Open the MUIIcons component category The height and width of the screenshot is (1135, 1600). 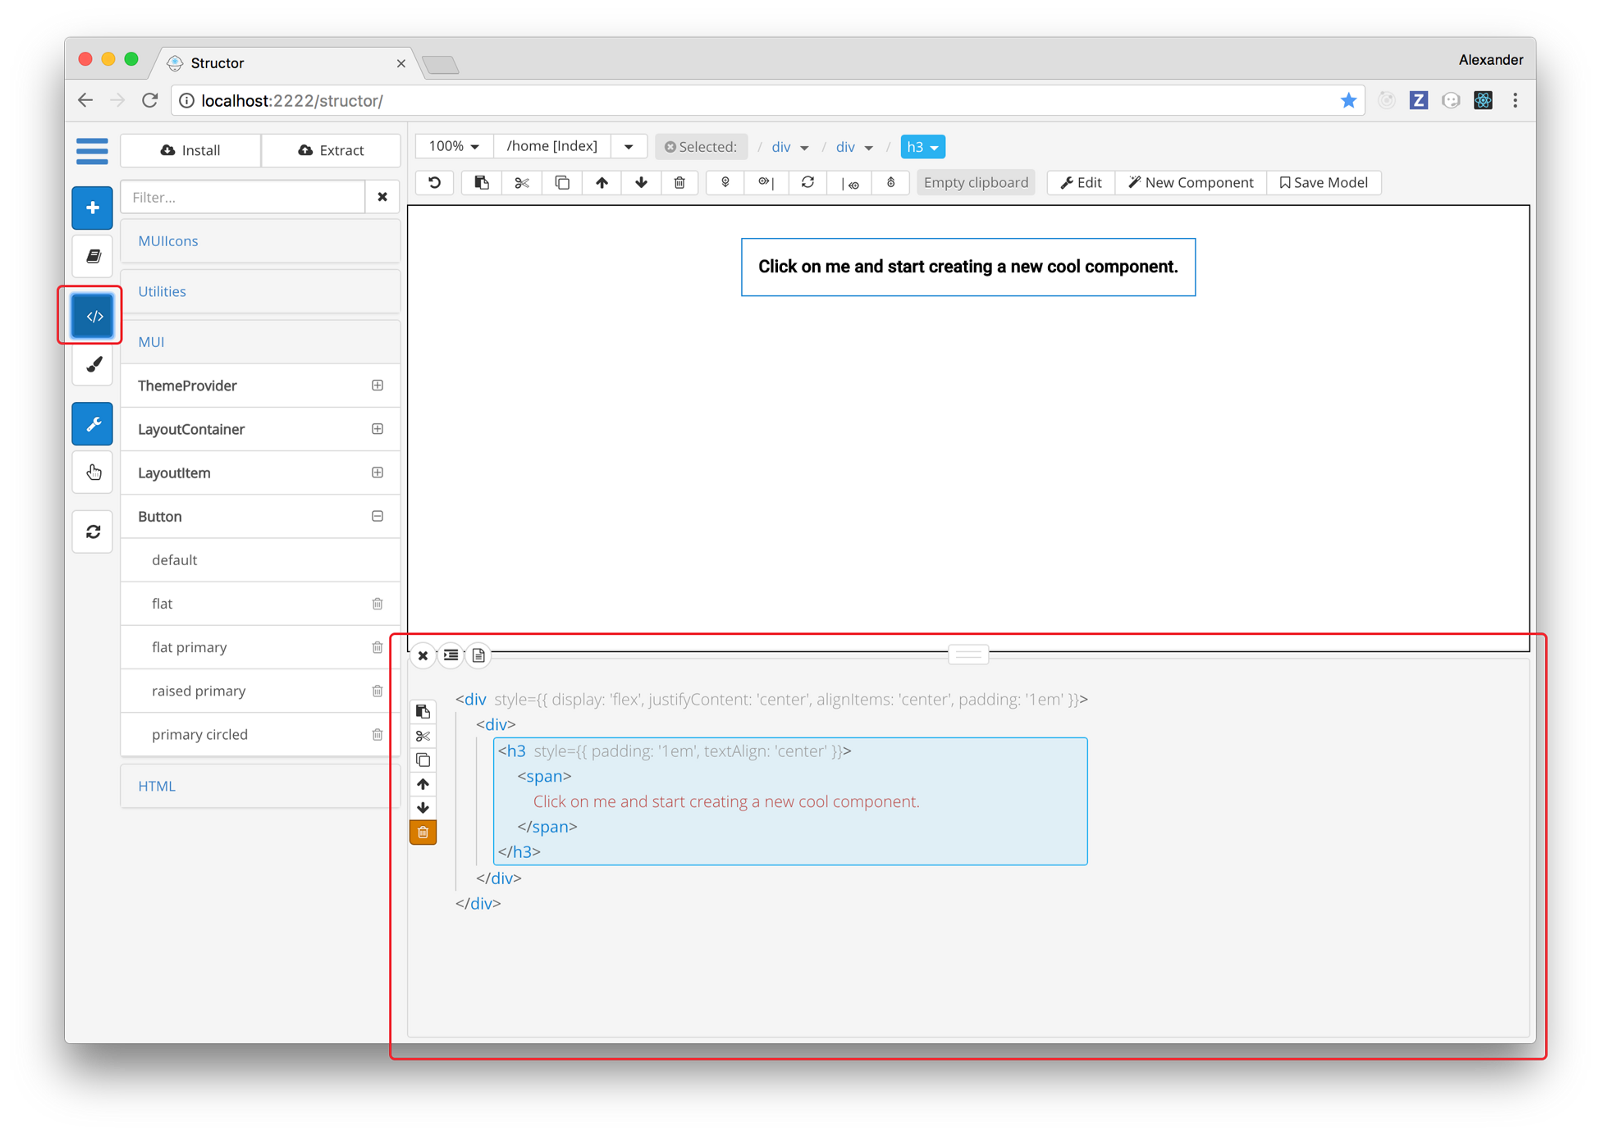[168, 241]
